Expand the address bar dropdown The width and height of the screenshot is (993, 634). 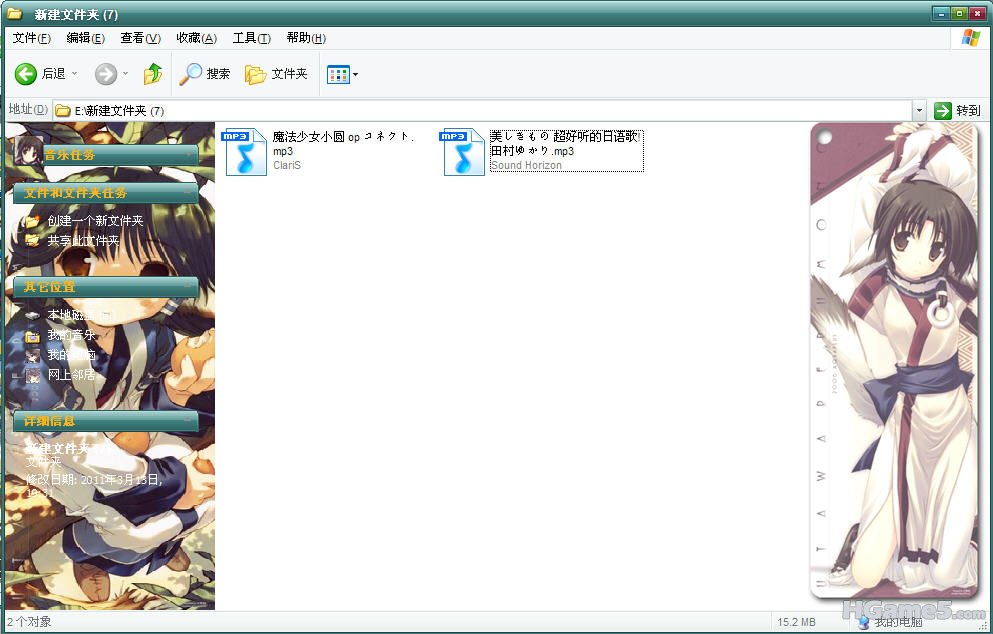[919, 111]
